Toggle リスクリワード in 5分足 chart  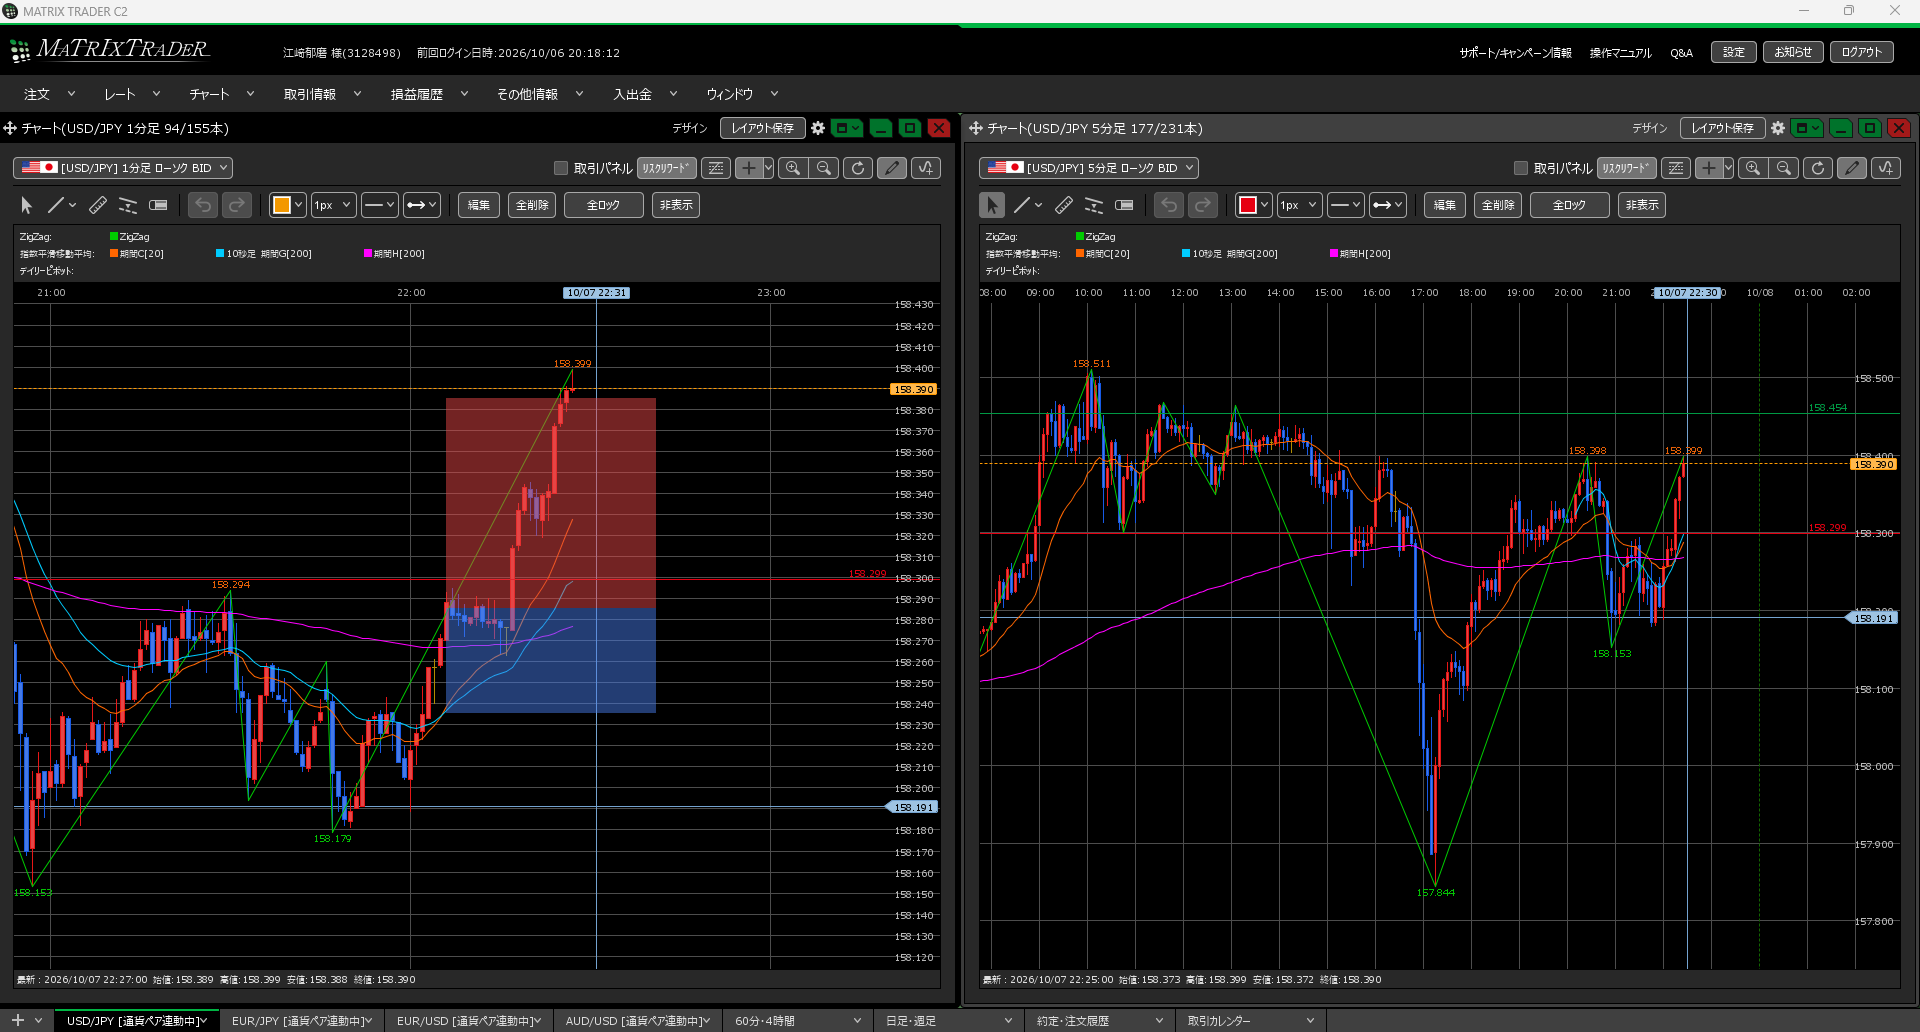(x=1626, y=168)
